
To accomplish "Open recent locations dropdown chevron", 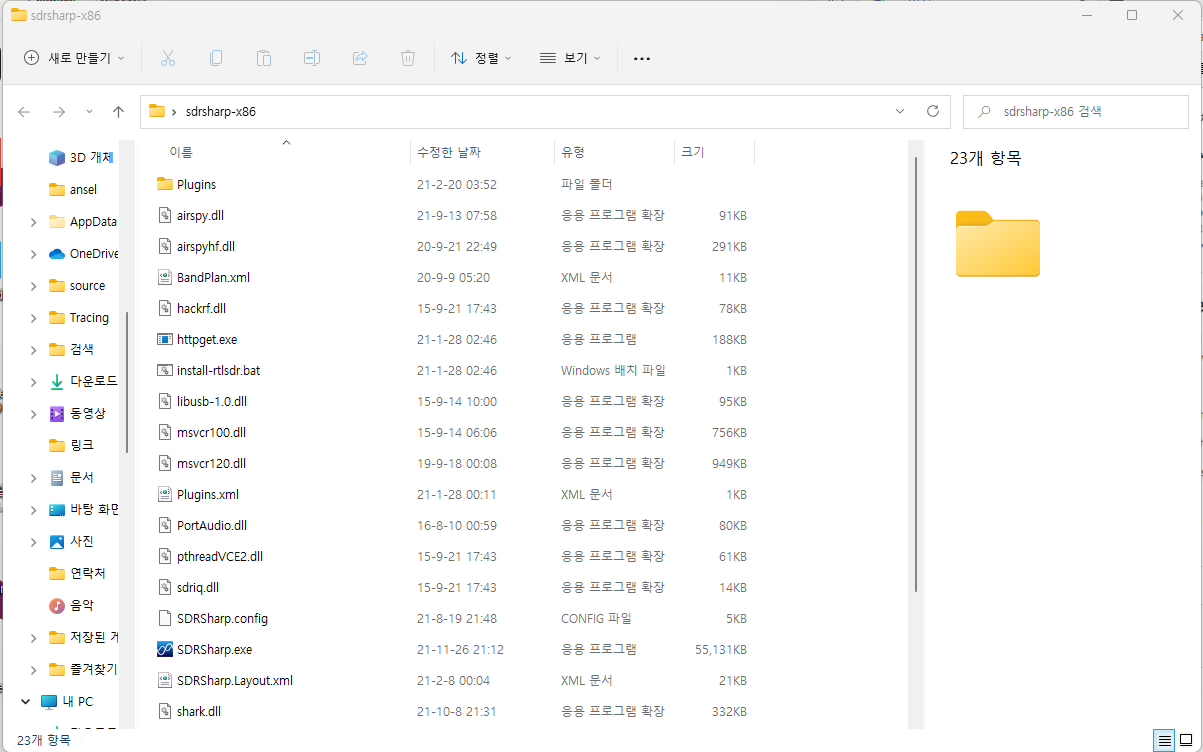I will pyautogui.click(x=89, y=112).
